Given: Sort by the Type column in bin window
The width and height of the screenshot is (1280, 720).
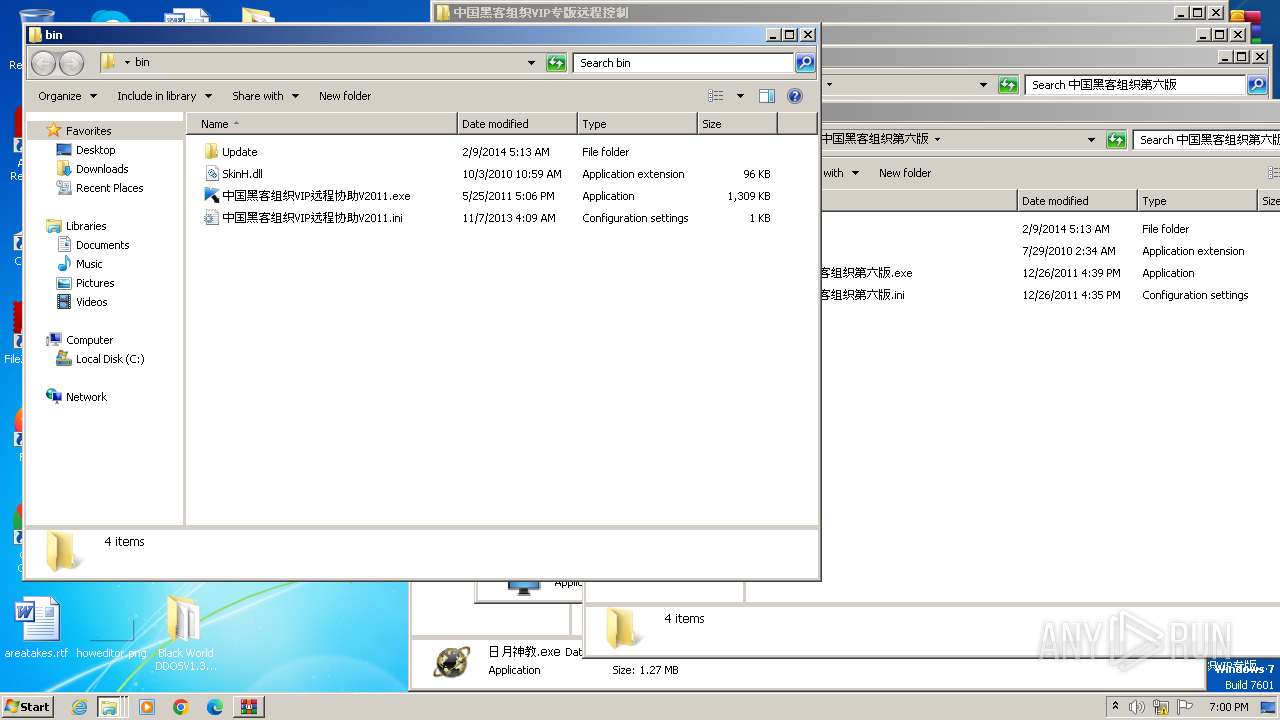Looking at the screenshot, I should point(637,124).
